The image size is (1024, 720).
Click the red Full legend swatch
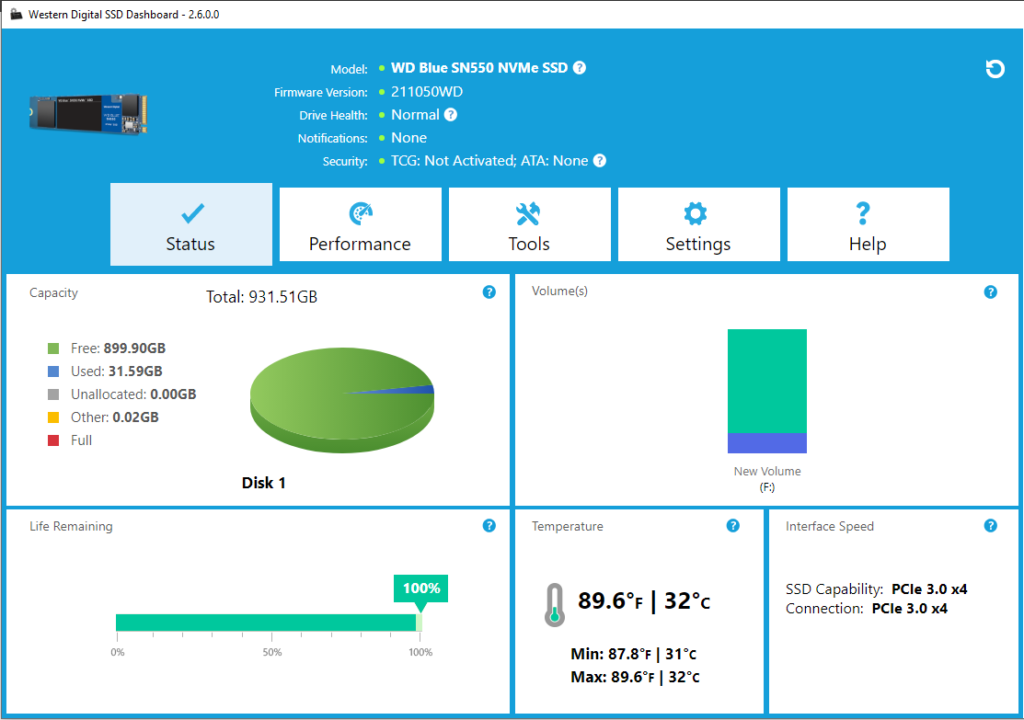[54, 440]
